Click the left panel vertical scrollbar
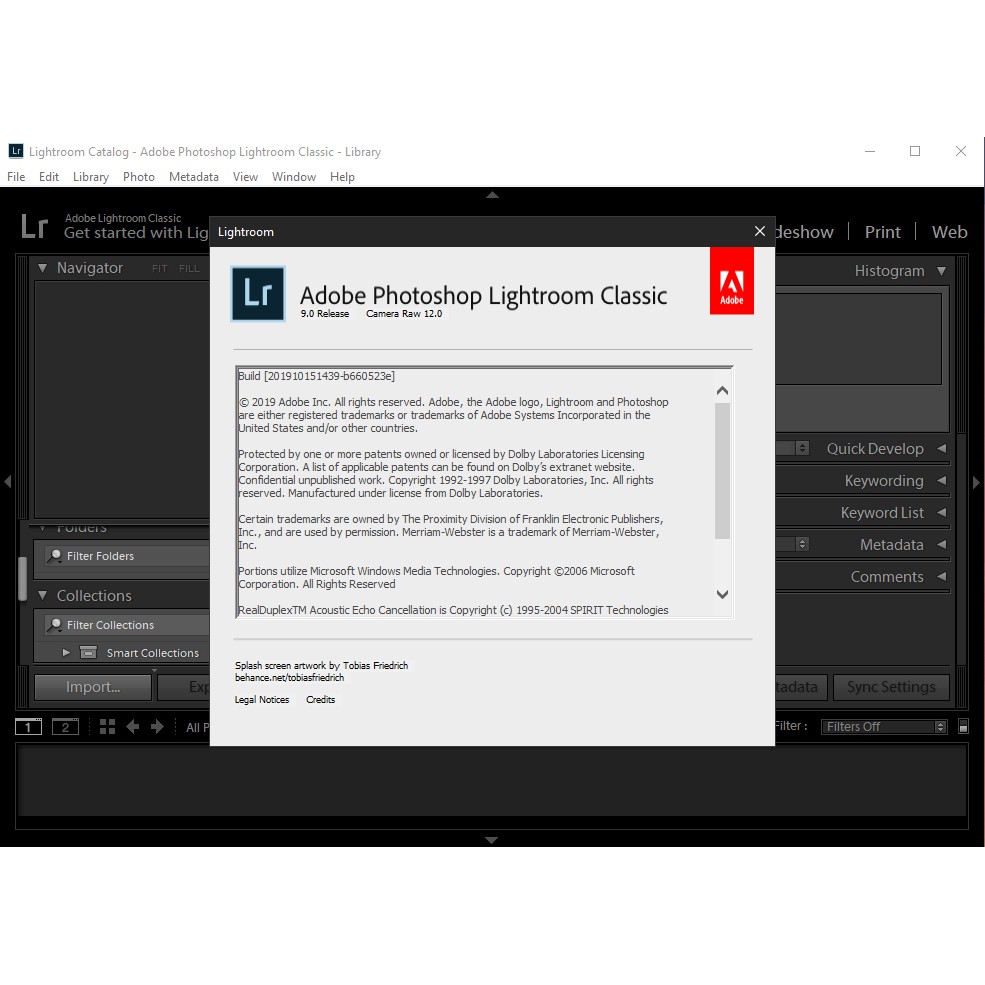 pos(23,579)
